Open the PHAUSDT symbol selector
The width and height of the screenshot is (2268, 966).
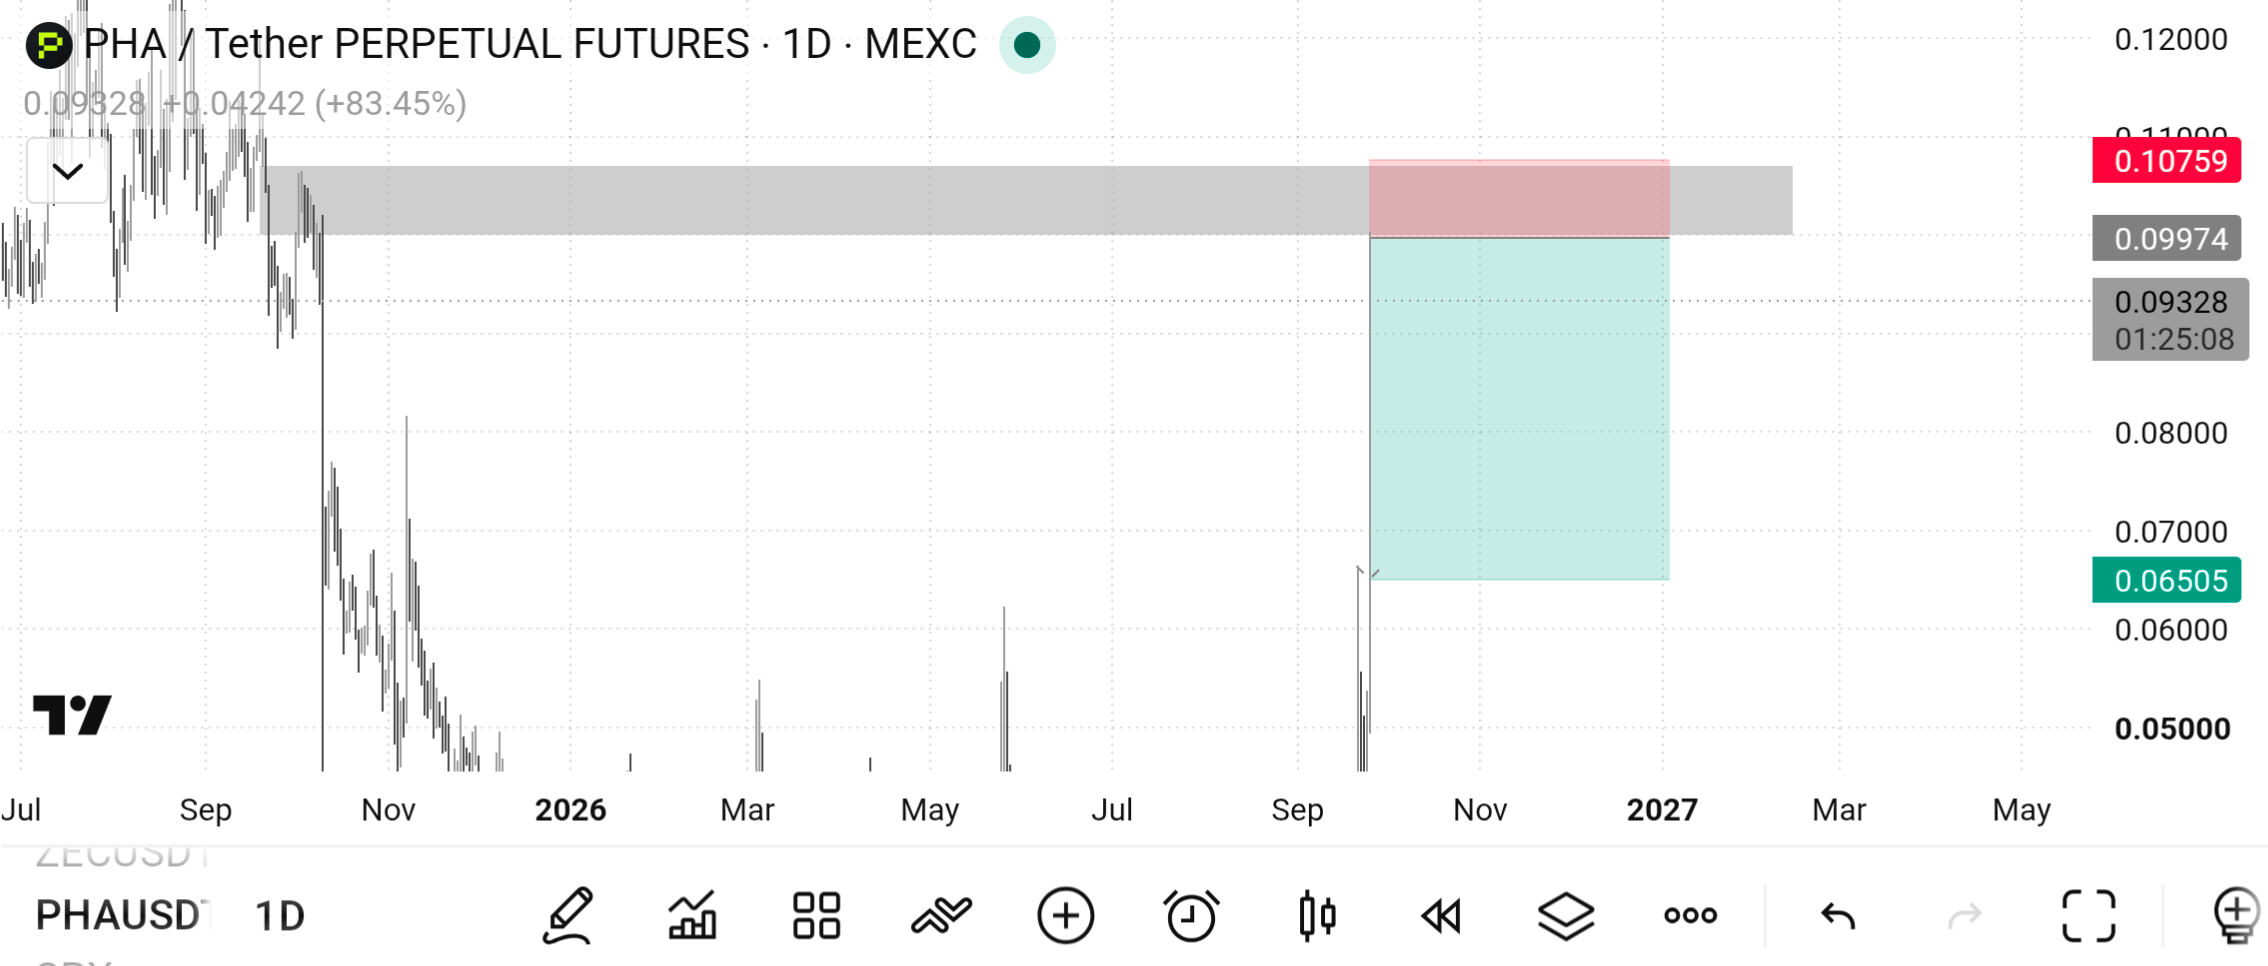[x=121, y=915]
